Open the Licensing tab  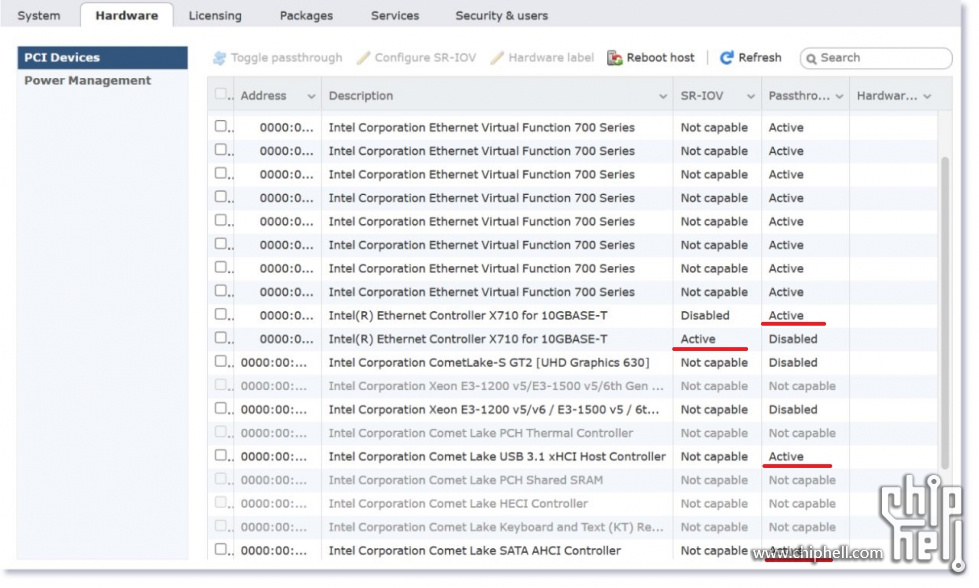click(x=215, y=16)
